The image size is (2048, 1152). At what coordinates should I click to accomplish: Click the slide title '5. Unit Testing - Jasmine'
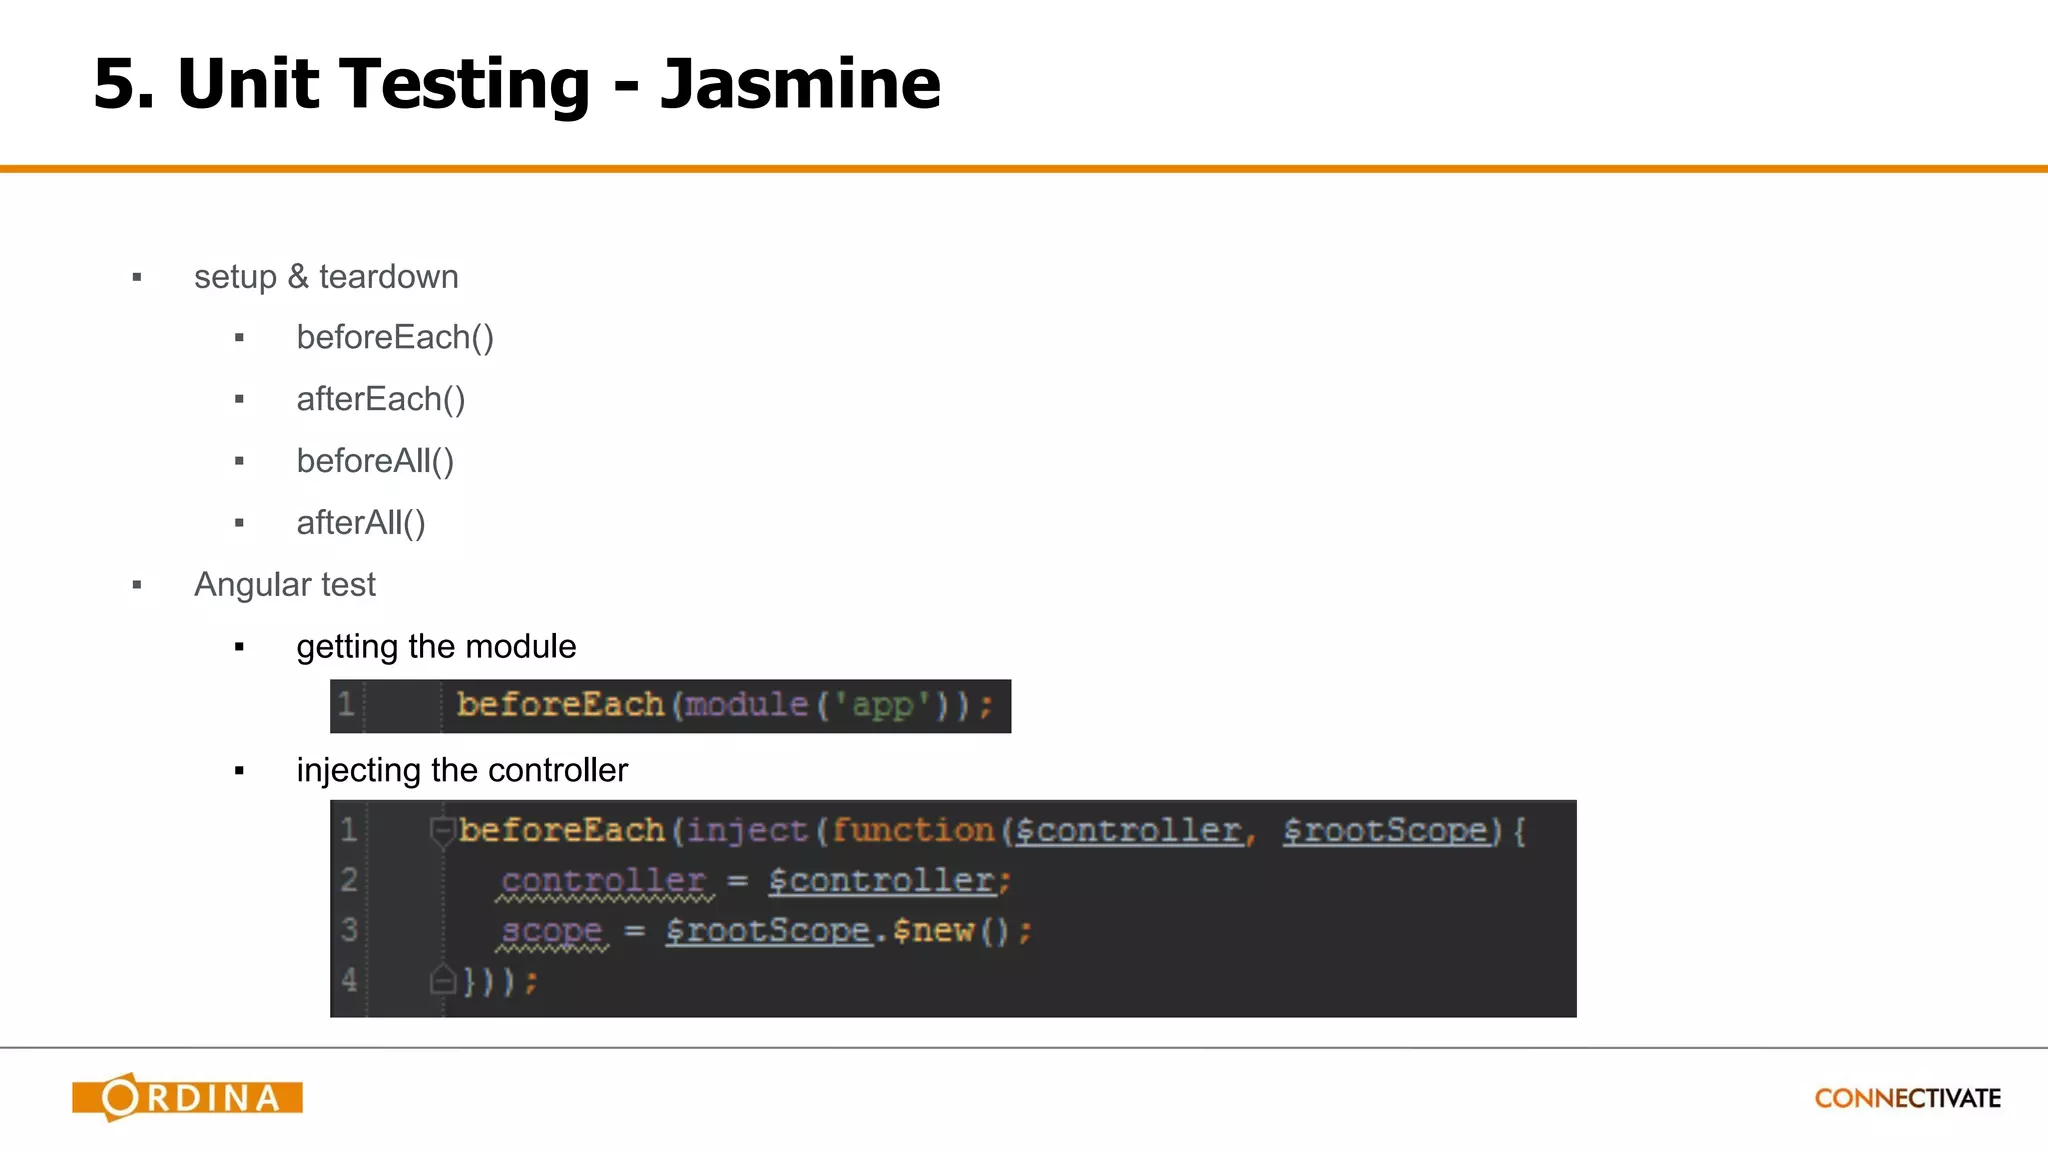[x=517, y=83]
